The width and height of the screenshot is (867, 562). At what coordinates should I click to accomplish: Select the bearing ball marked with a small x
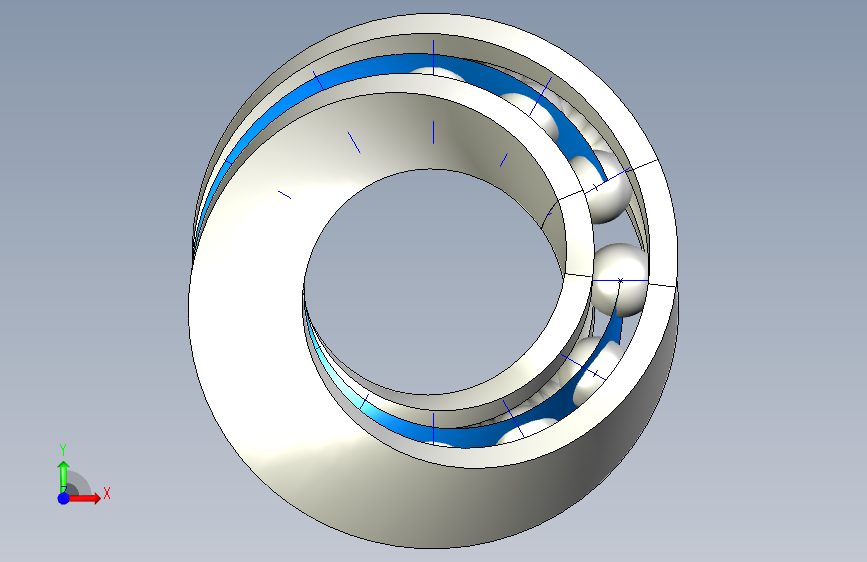[620, 280]
